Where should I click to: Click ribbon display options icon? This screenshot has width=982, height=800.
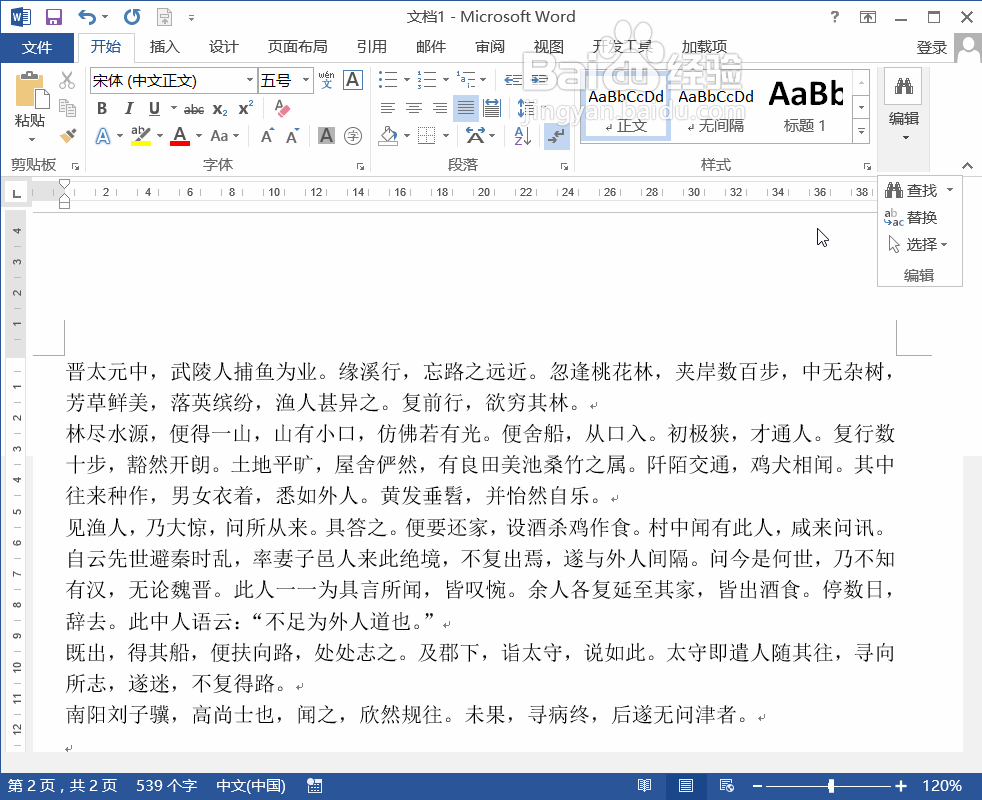click(868, 17)
